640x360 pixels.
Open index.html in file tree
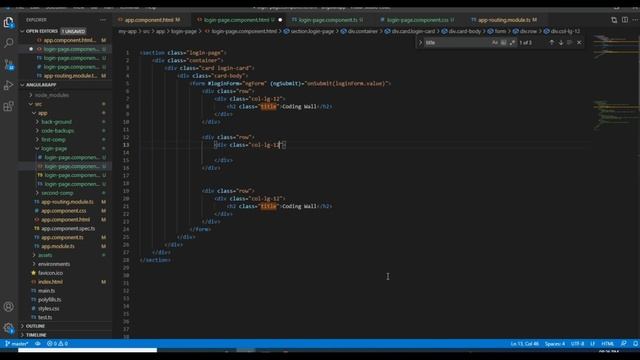(x=51, y=282)
